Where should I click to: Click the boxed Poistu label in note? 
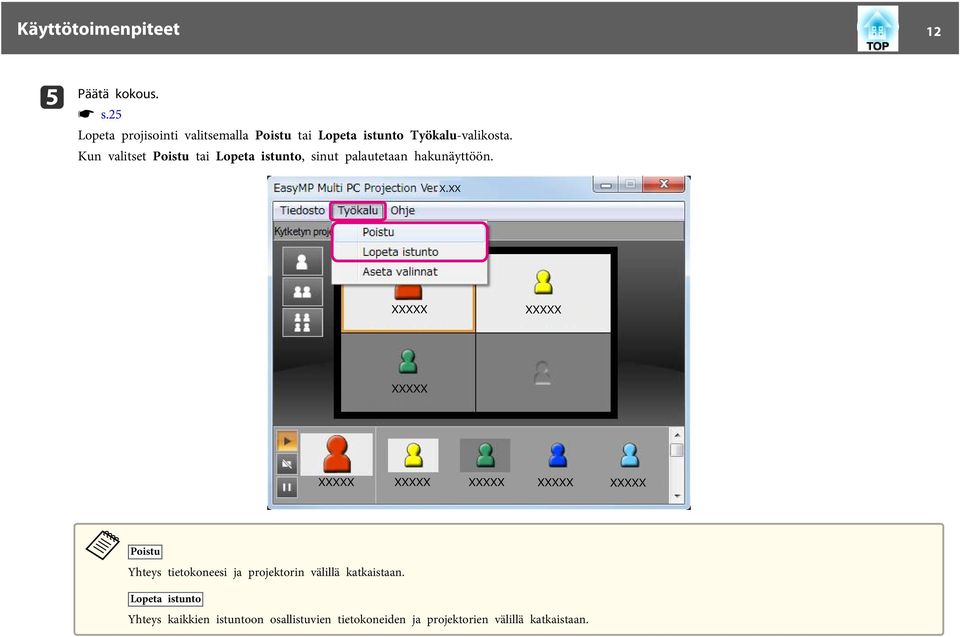(x=145, y=551)
